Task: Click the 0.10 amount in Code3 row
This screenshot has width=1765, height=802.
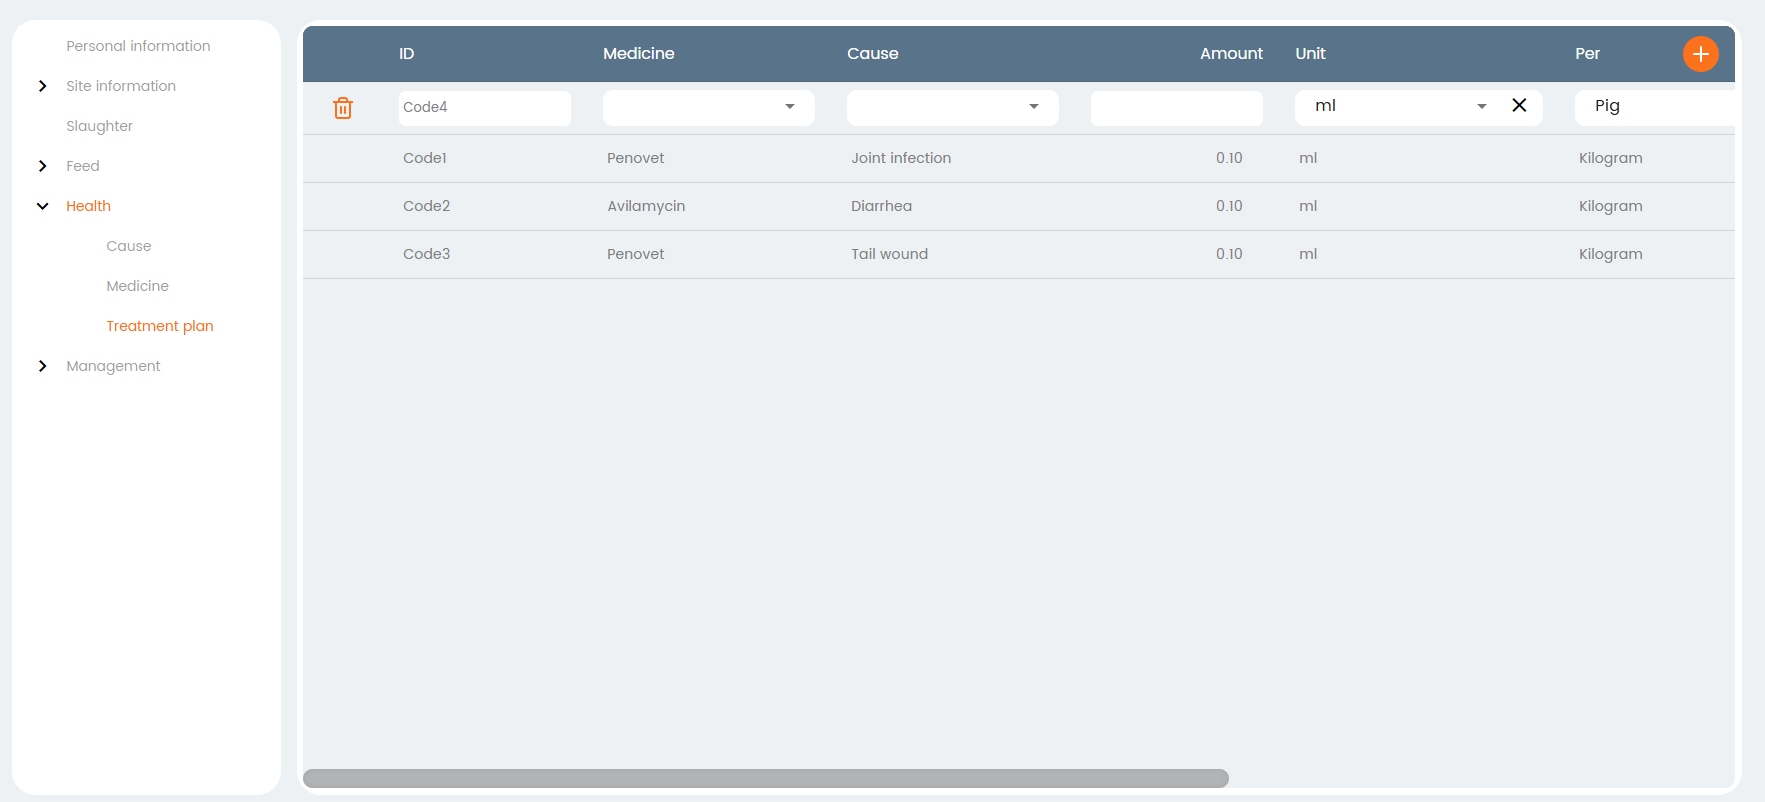Action: pos(1229,254)
